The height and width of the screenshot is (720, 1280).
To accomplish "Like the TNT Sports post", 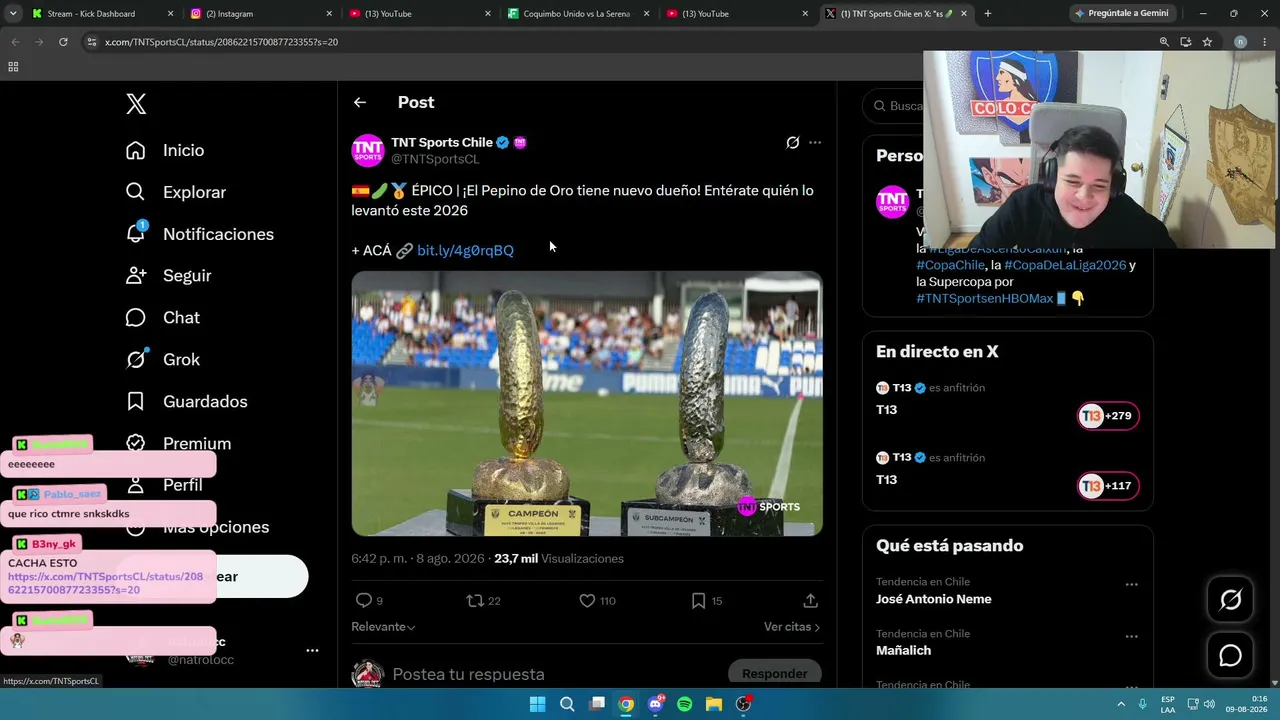I will pos(588,600).
